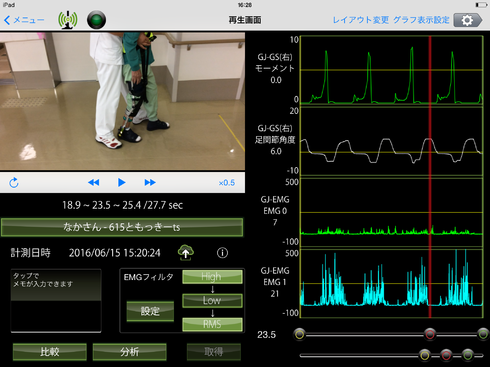The image size is (490, 367).
Task: Click the GJ-EMG EMG 1 graph
Action: click(x=392, y=283)
